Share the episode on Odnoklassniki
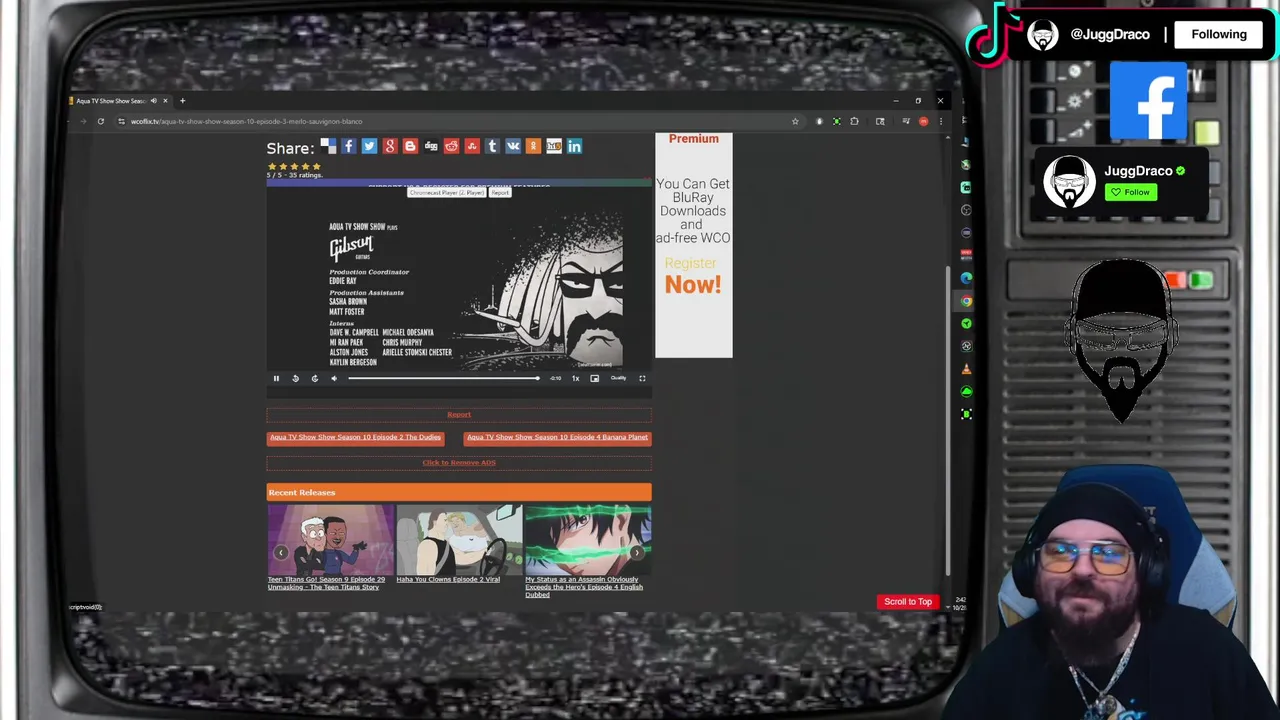 [x=533, y=146]
